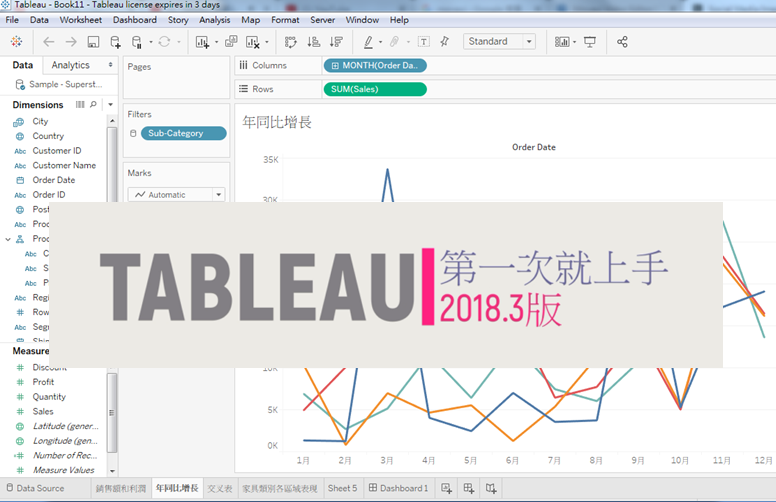Collapse the Product hierarchy expander
Viewport: 776px width, 502px height.
point(8,239)
